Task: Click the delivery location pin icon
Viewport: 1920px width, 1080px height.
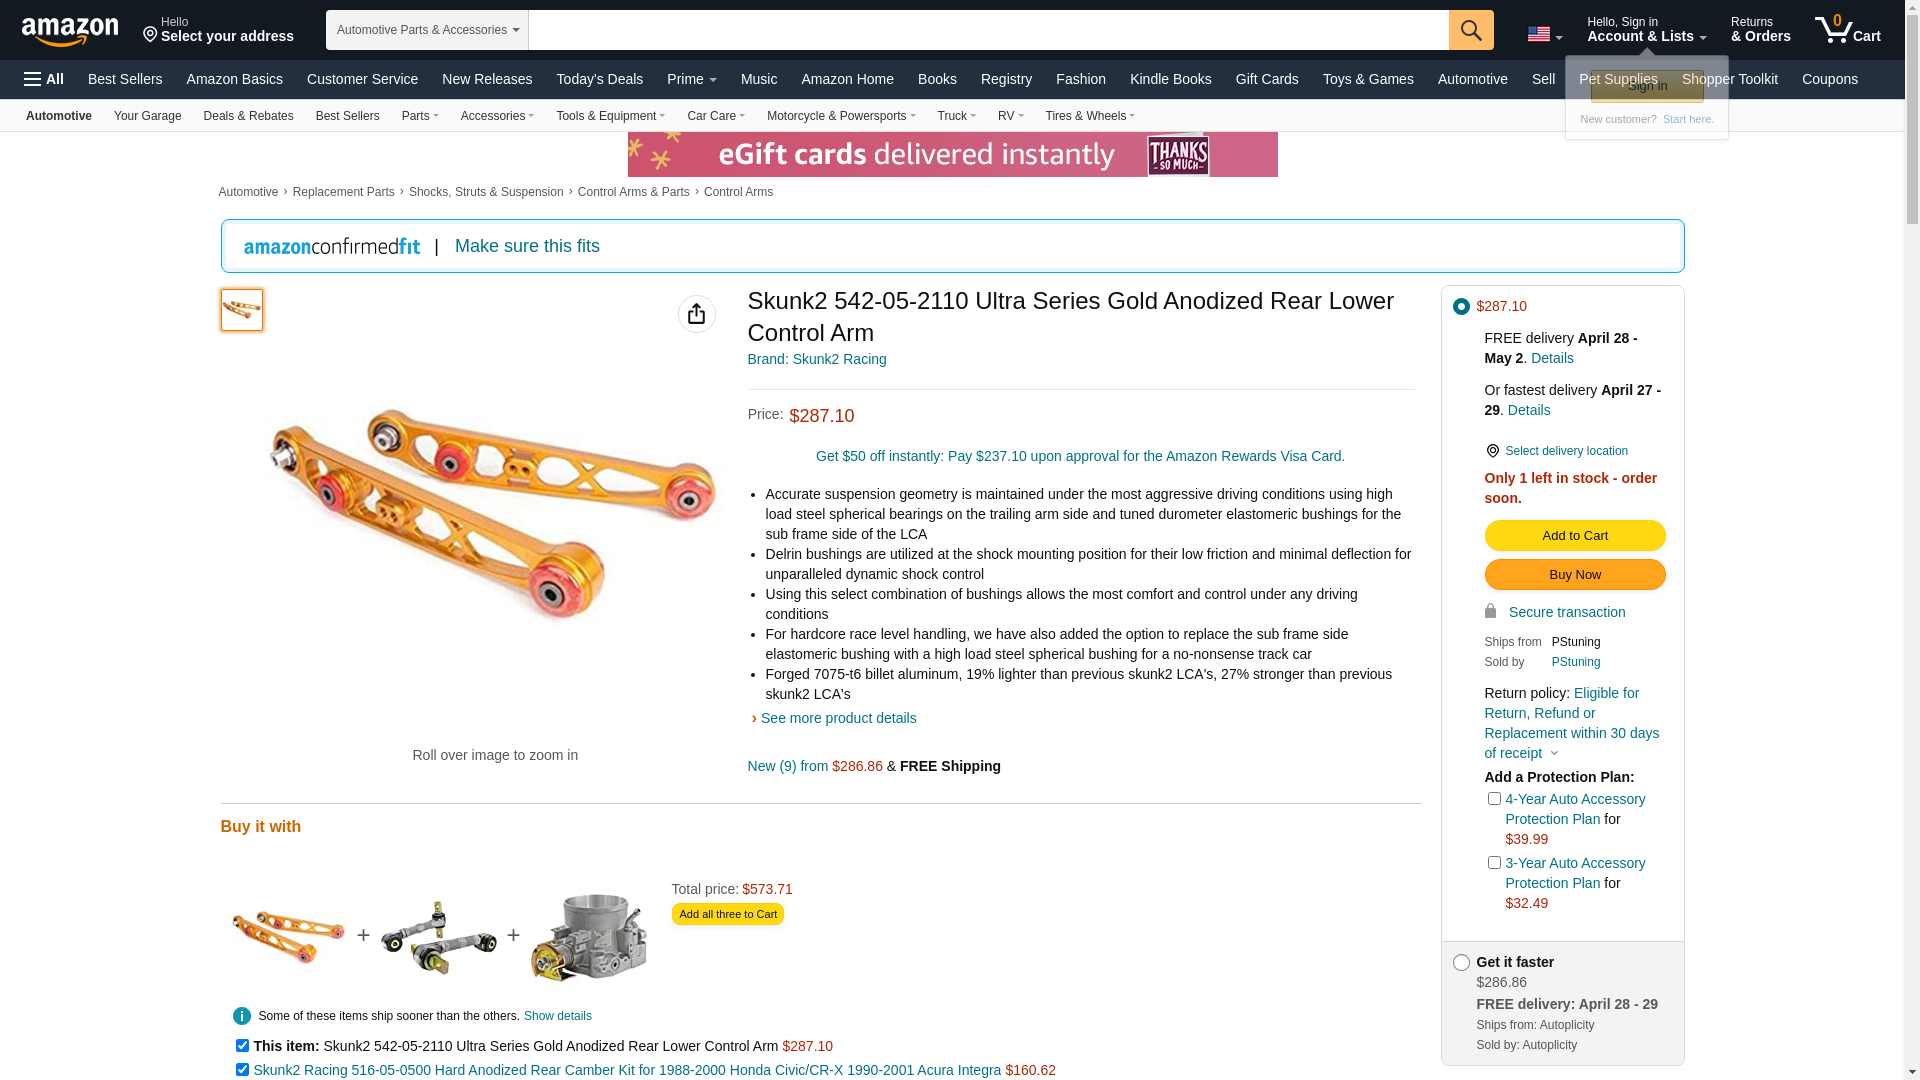Action: tap(1493, 452)
